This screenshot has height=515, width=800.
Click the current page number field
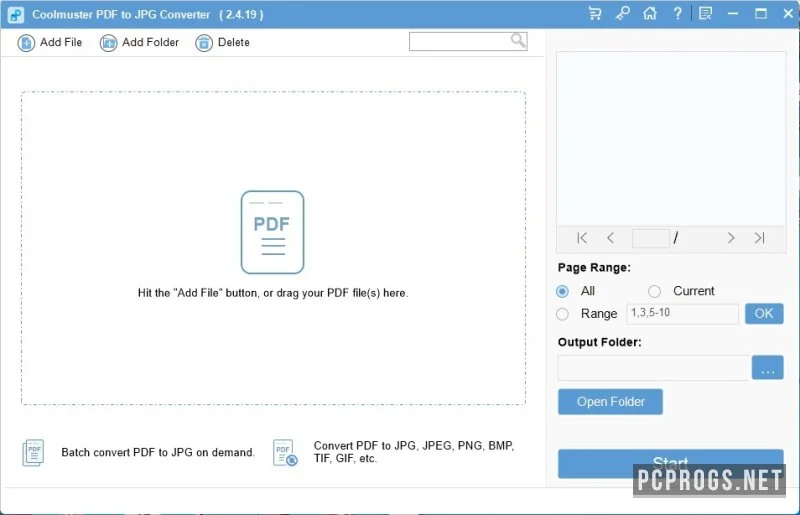pos(651,238)
